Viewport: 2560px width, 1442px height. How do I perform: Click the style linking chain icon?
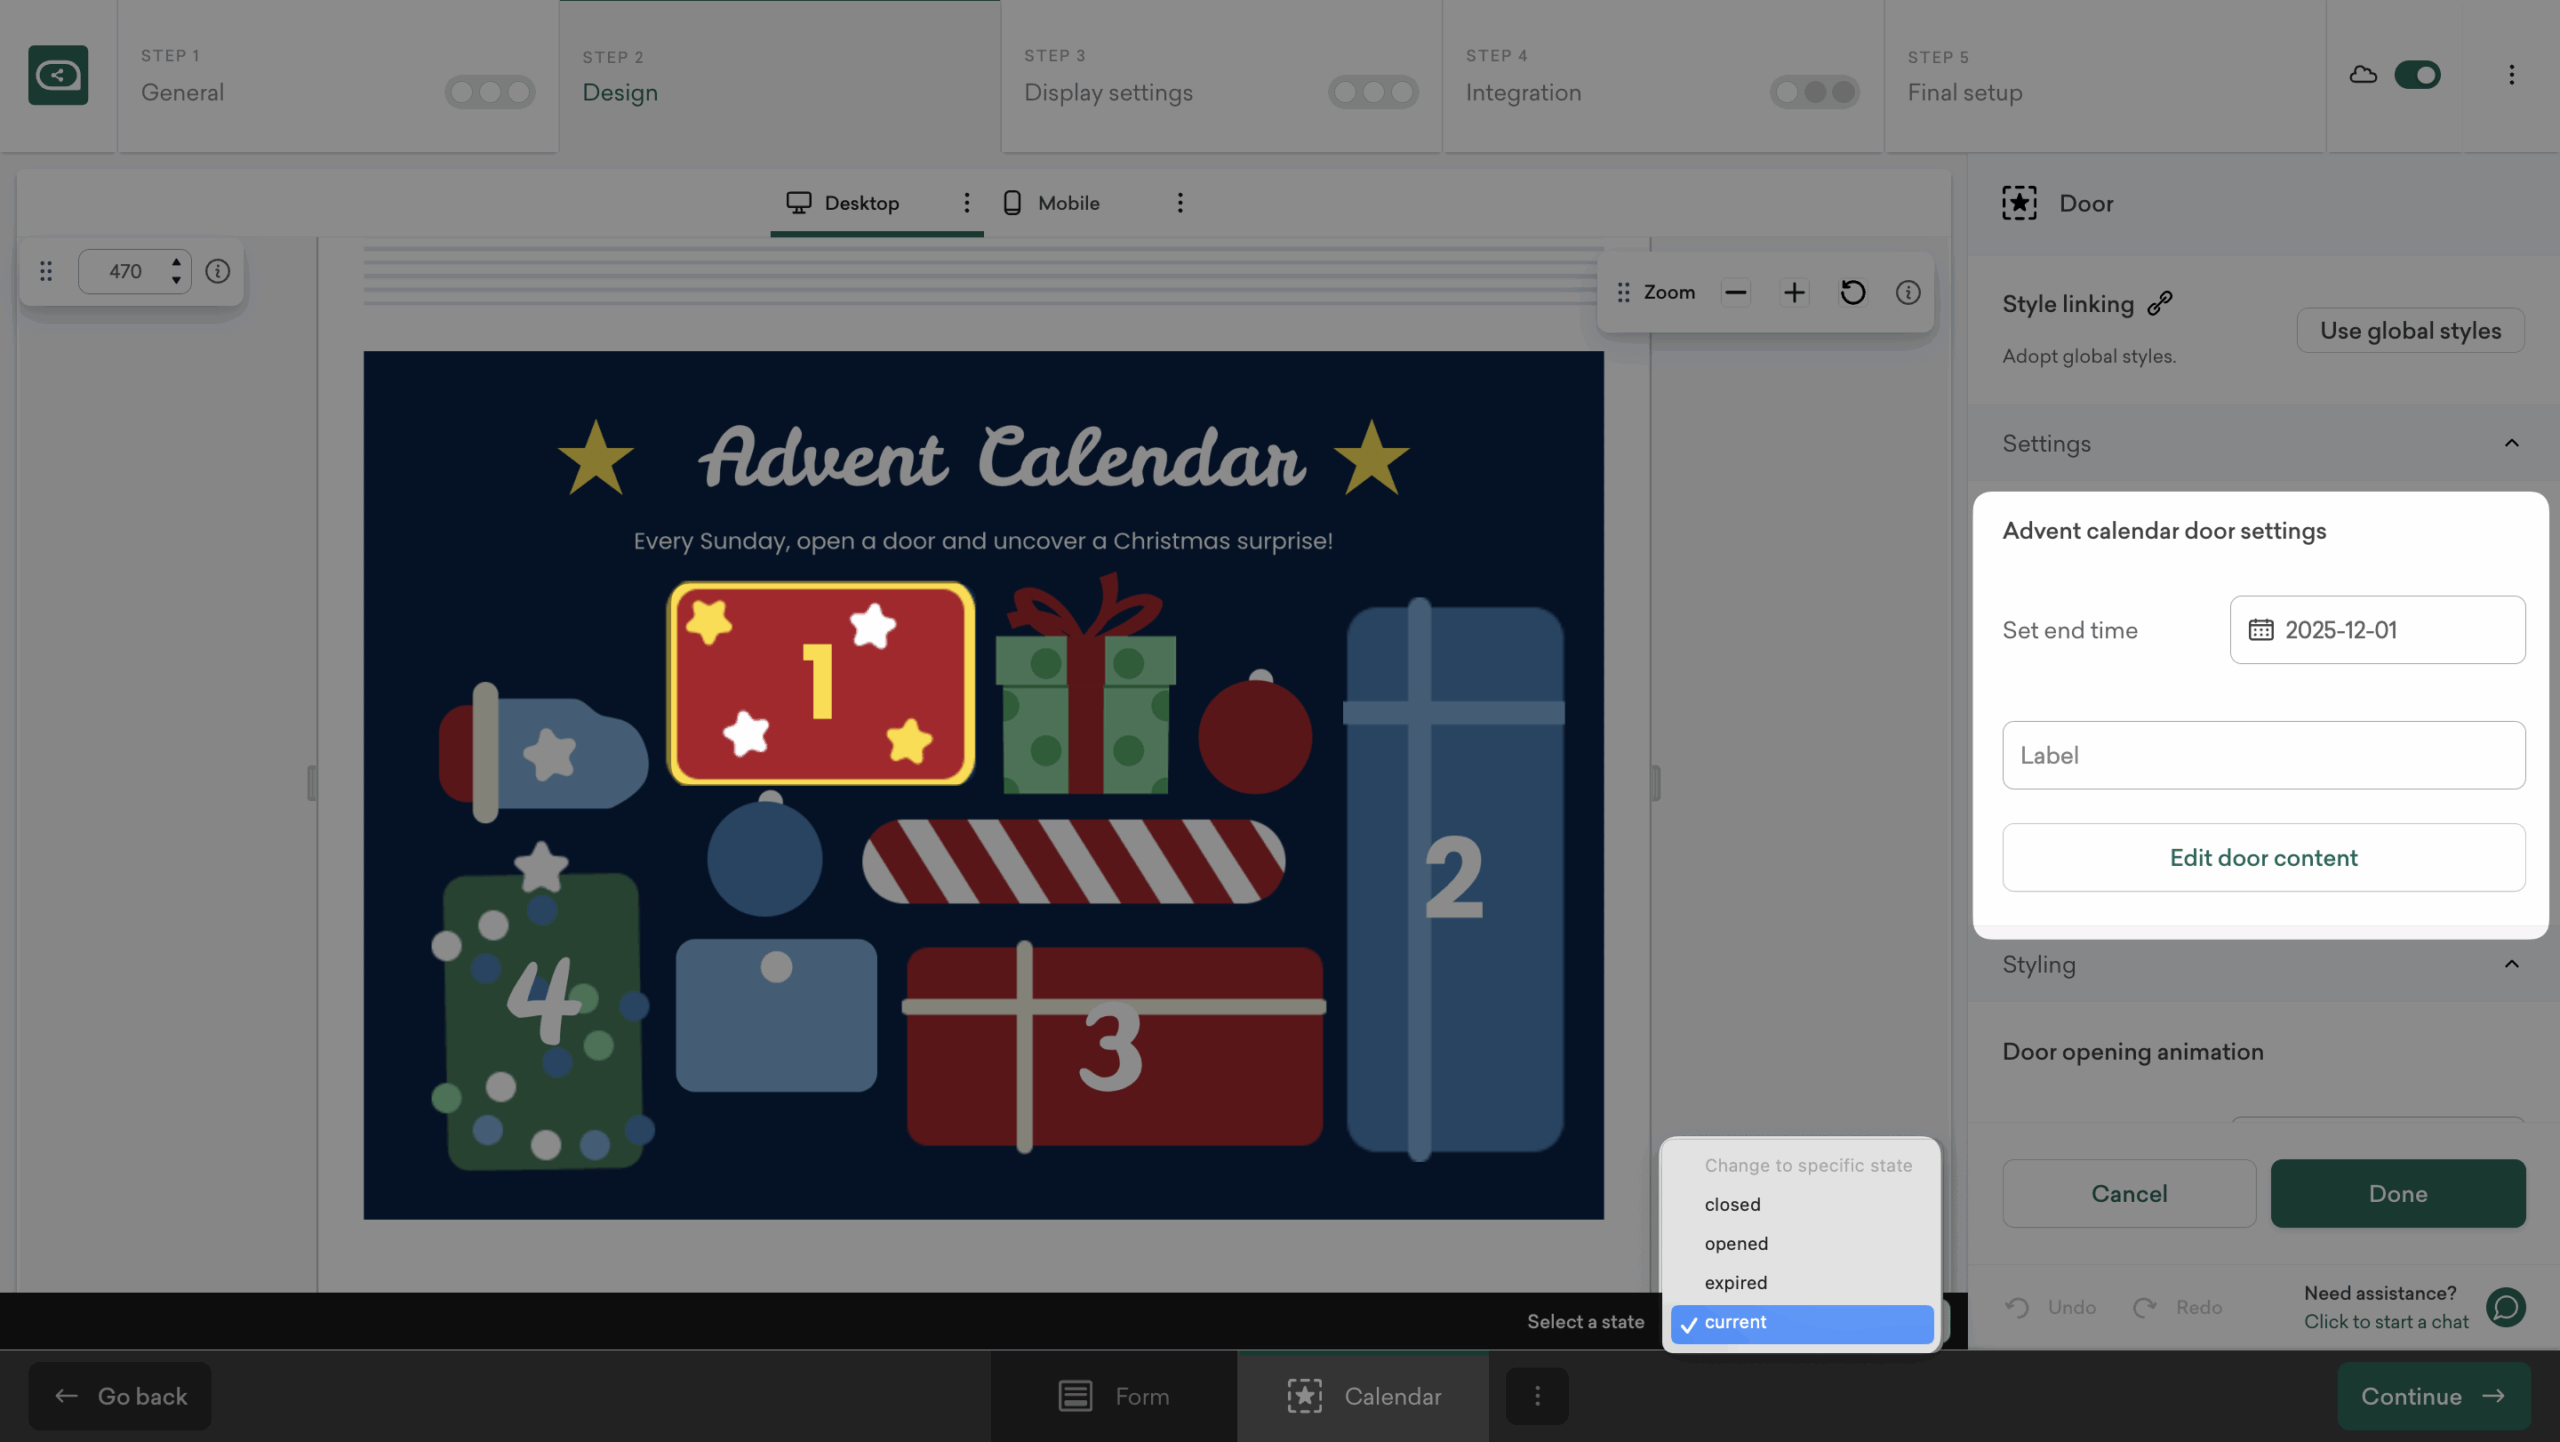point(2160,303)
